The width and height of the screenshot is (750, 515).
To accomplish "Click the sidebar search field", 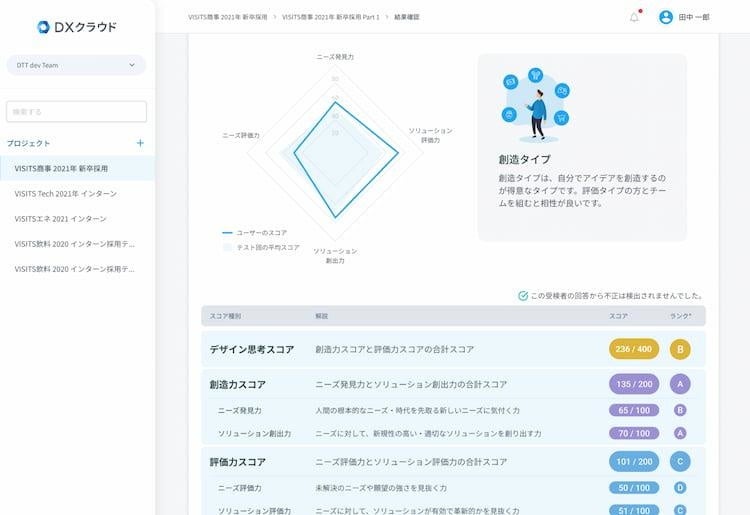I will tap(77, 111).
